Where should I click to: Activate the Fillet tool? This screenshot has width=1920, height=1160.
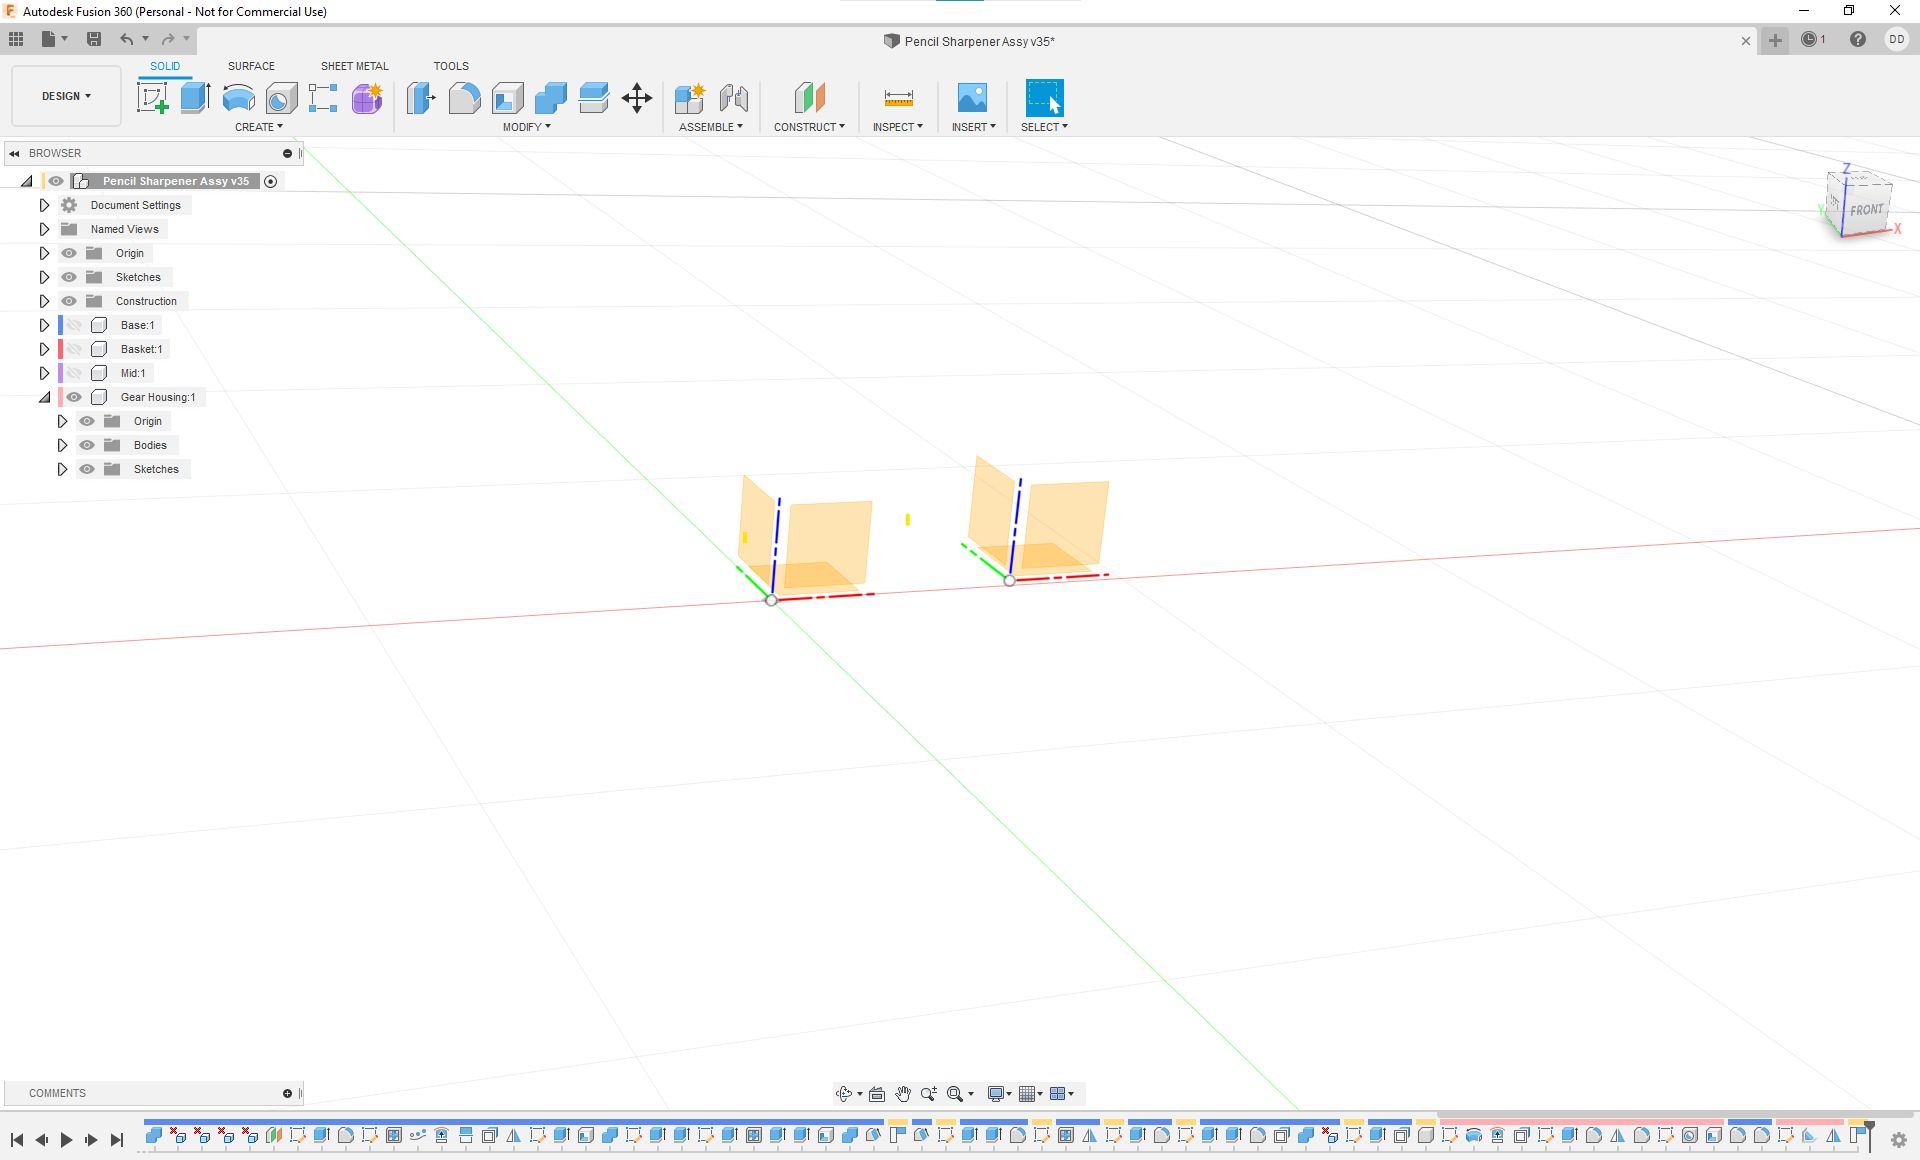pos(464,98)
